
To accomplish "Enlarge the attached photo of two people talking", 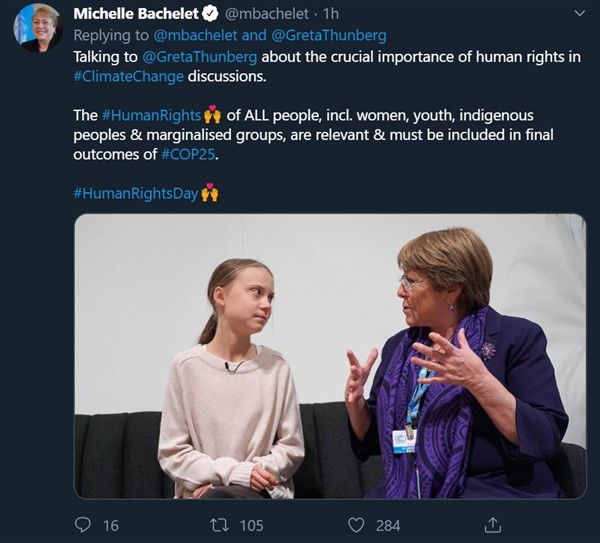I will [330, 356].
